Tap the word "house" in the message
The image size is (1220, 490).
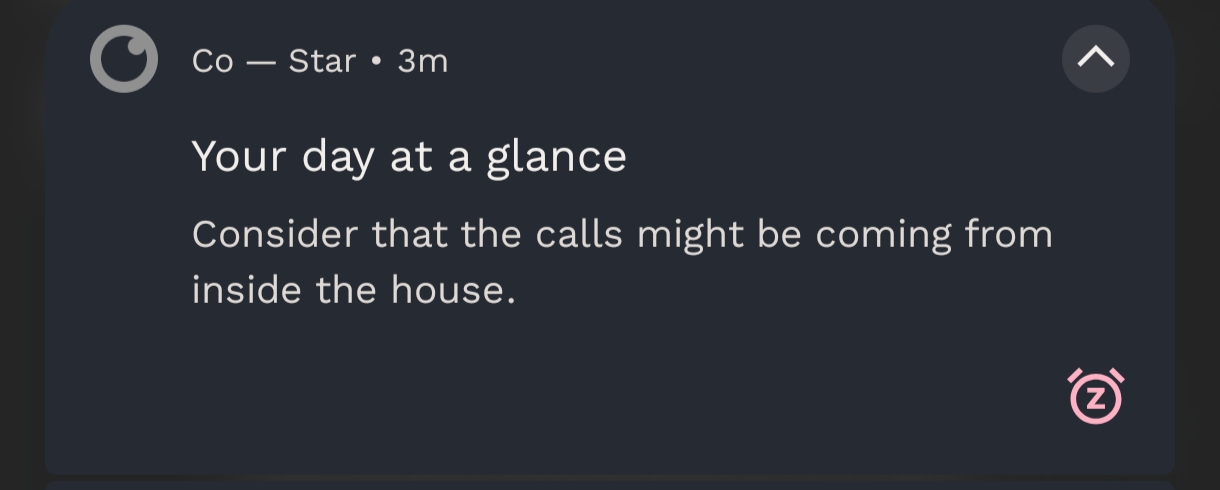pos(447,290)
